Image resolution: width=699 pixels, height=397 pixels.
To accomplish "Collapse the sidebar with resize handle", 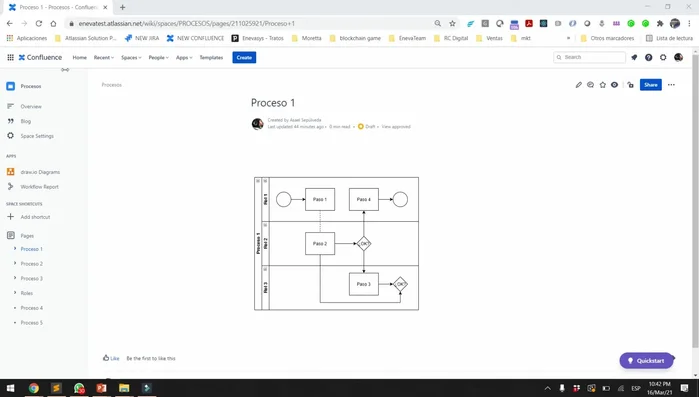I will click(65, 70).
